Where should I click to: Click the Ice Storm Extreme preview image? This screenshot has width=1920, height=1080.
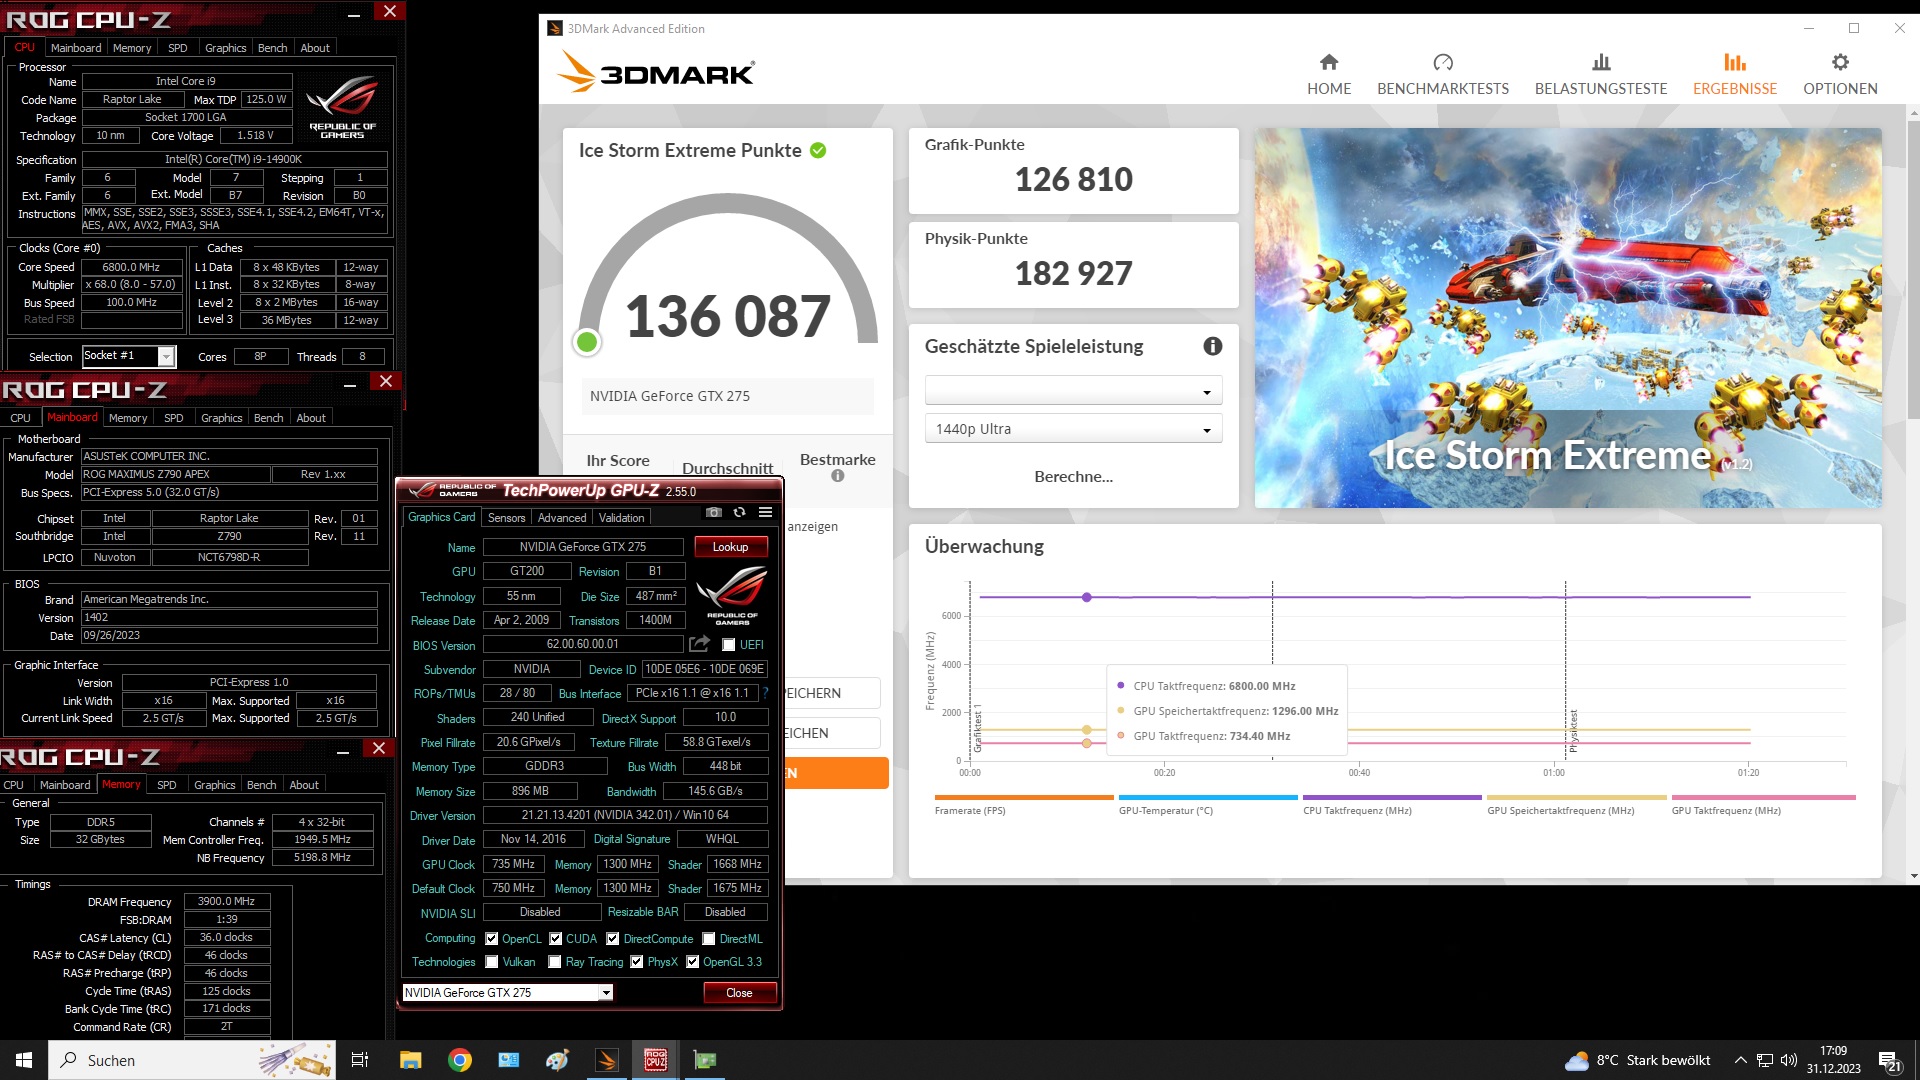click(x=1568, y=318)
